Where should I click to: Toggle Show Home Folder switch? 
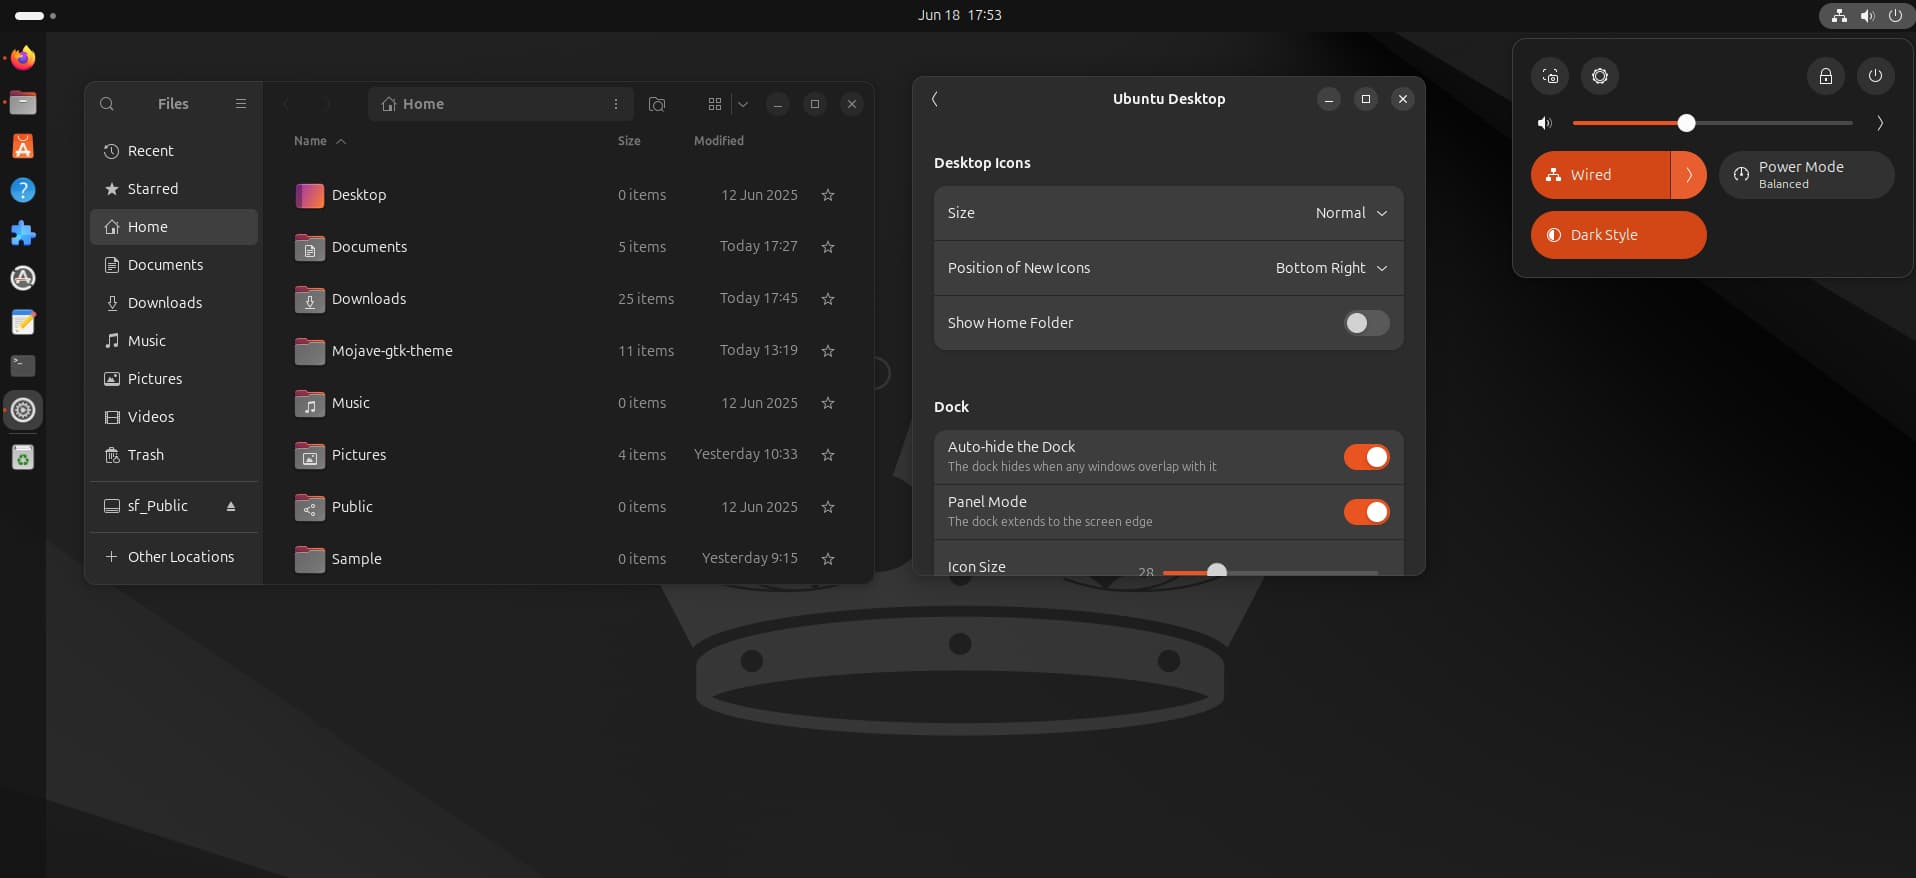pos(1366,323)
